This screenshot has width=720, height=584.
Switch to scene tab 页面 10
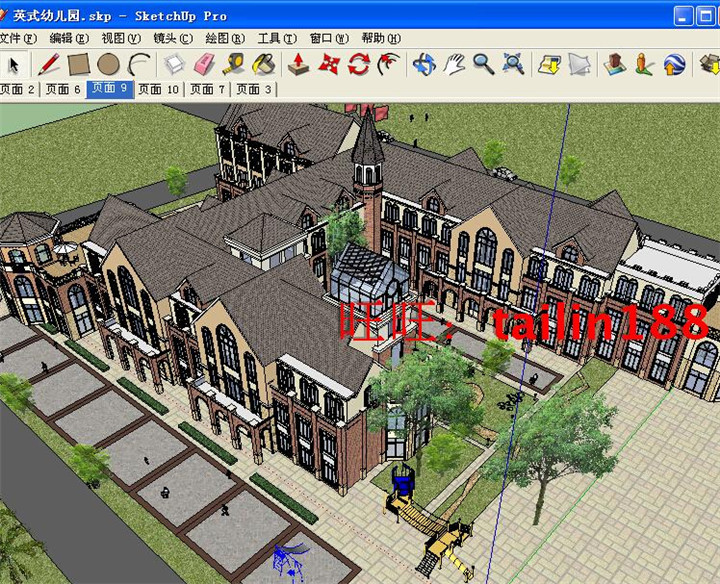coord(159,89)
